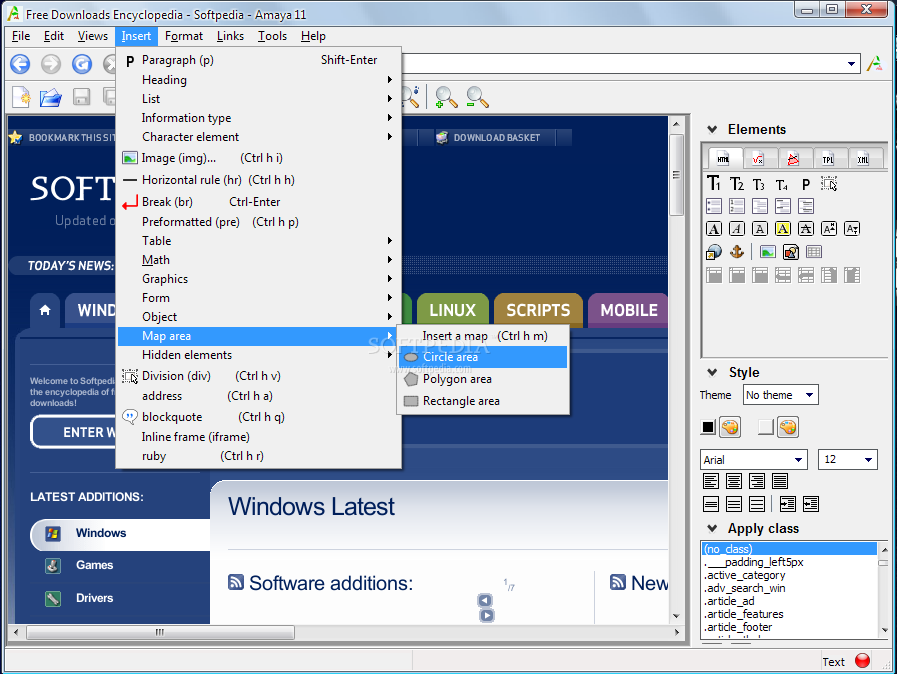Viewport: 898px width, 674px height.
Task: Open background color palette picker
Action: pos(789,427)
